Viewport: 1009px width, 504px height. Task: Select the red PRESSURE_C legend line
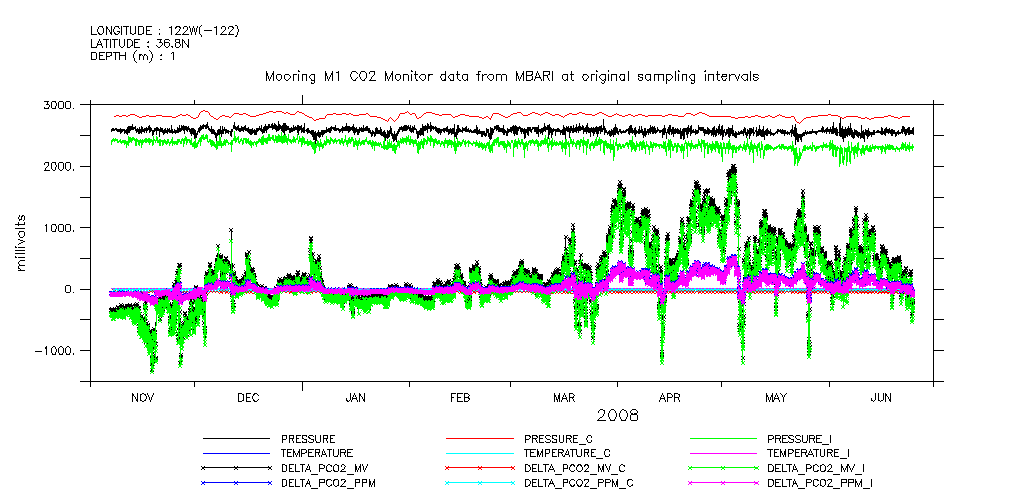(x=479, y=439)
